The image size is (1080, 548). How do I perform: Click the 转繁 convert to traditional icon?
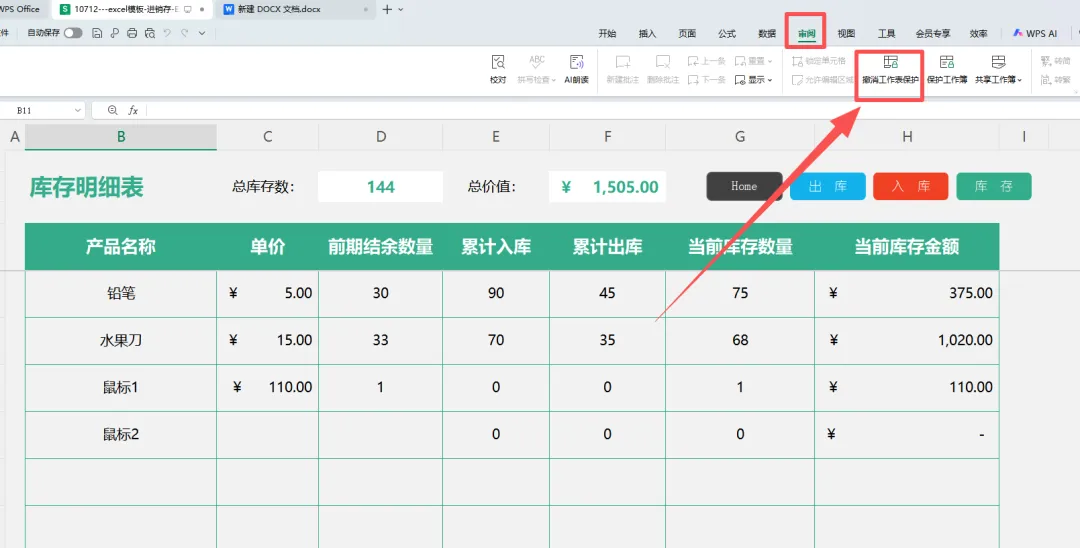[x=1056, y=80]
